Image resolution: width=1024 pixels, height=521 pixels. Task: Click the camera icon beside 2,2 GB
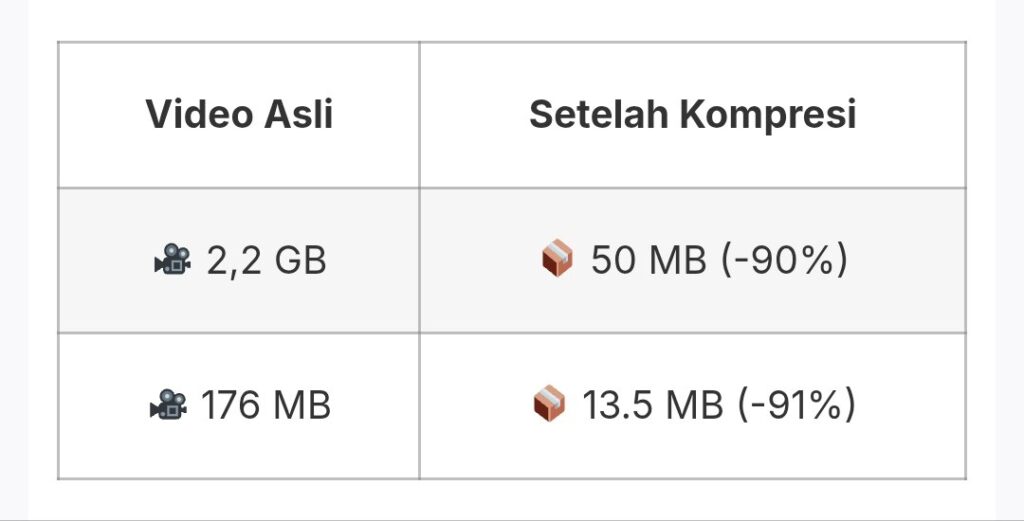(171, 261)
